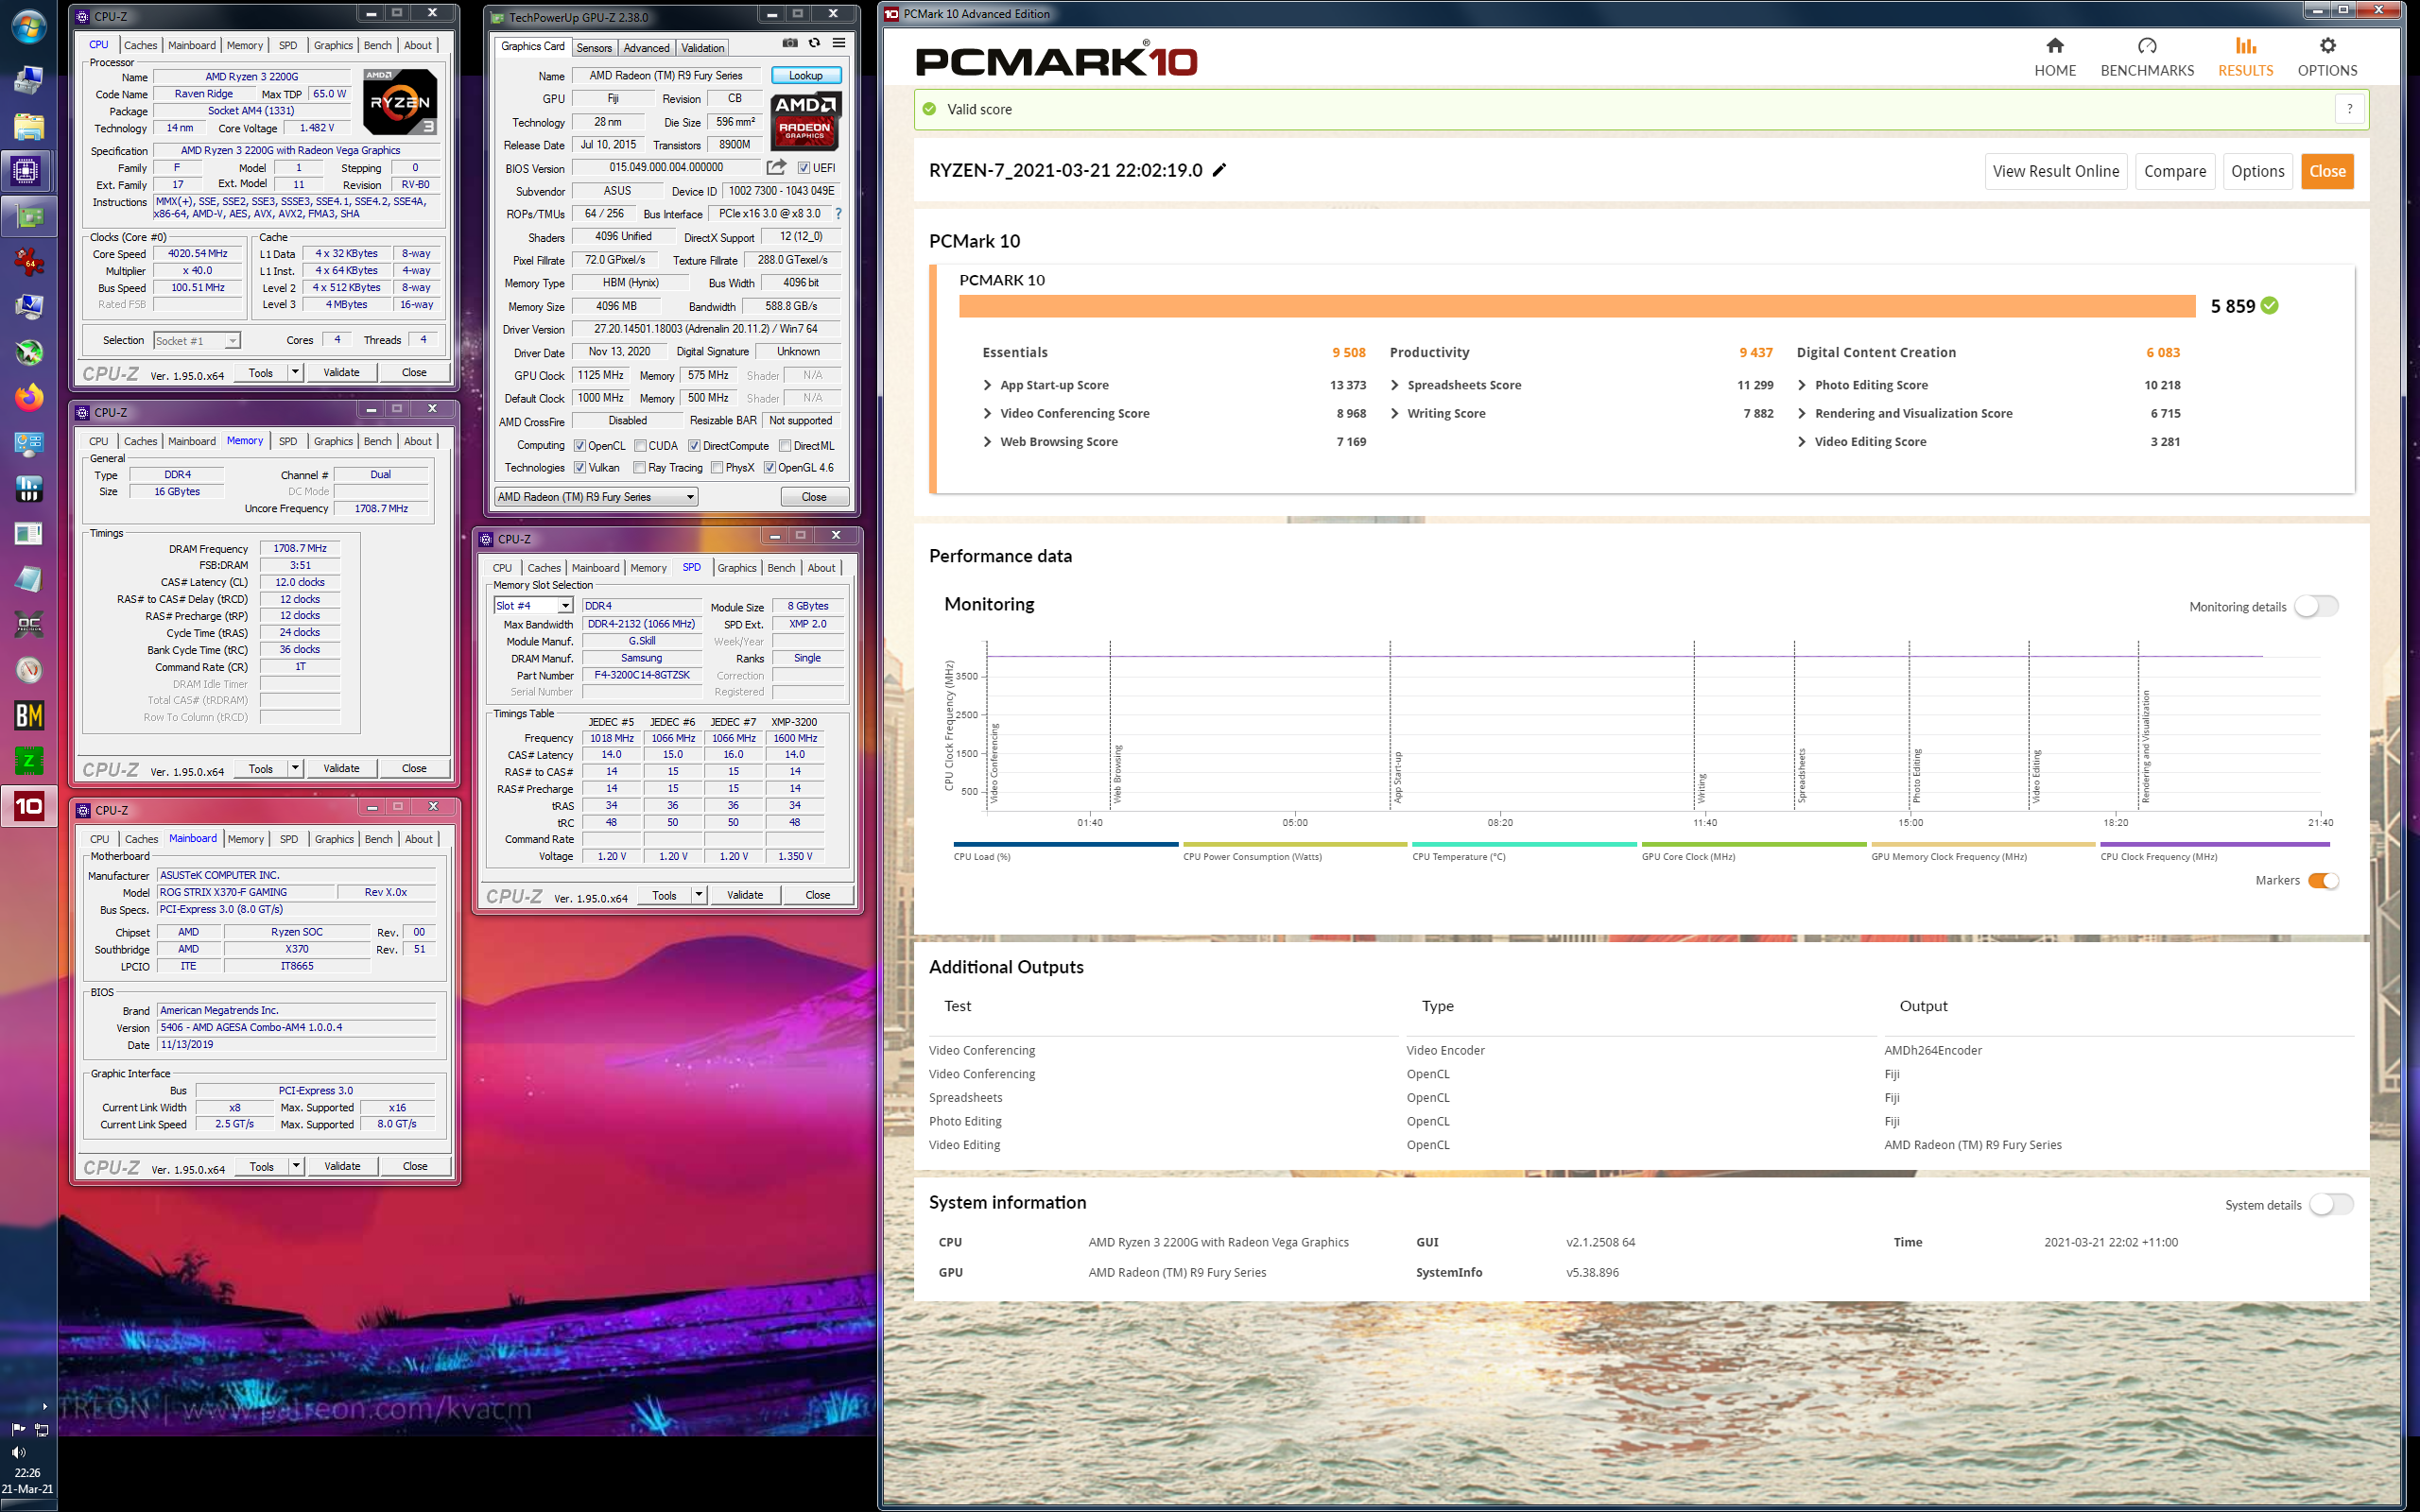Switch to Caches tab in top CPU-Z window
This screenshot has width=2420, height=1512.
(x=140, y=45)
